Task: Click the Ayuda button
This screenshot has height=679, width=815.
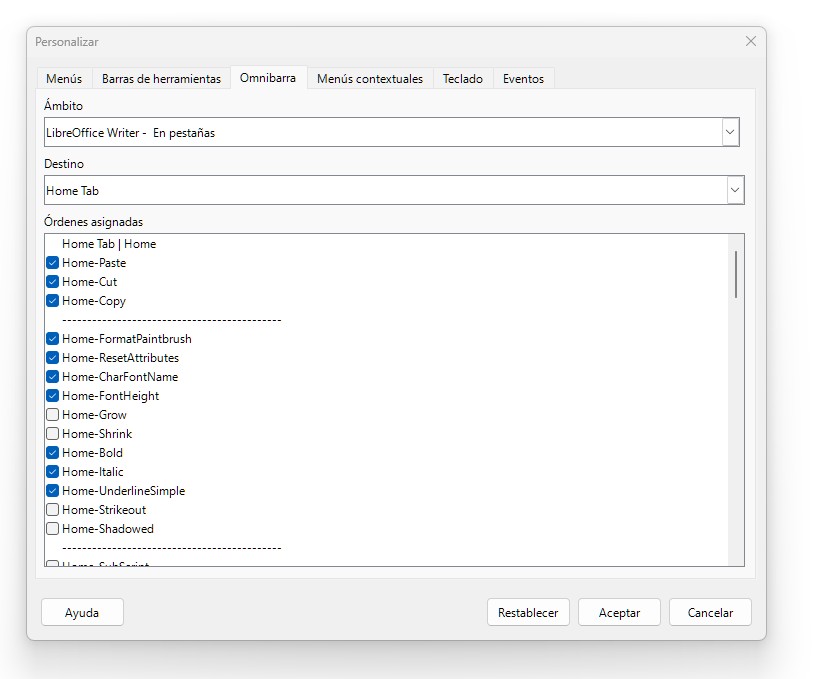Action: (x=82, y=613)
